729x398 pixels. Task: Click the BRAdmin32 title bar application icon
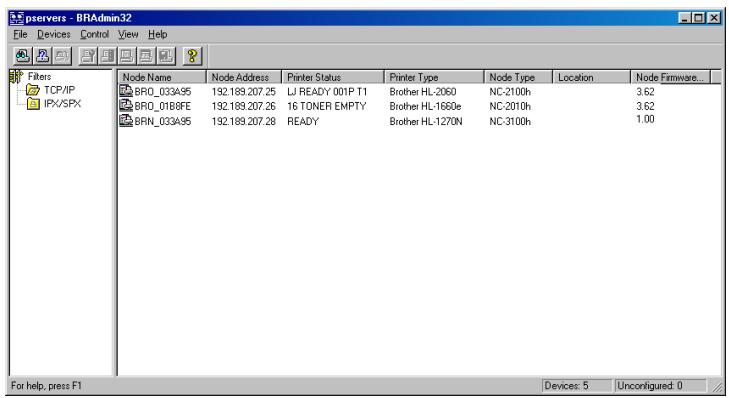pos(16,18)
